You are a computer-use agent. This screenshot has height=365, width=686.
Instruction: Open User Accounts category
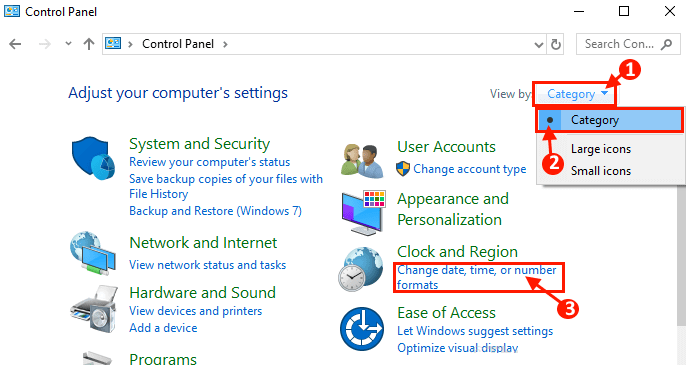[446, 147]
